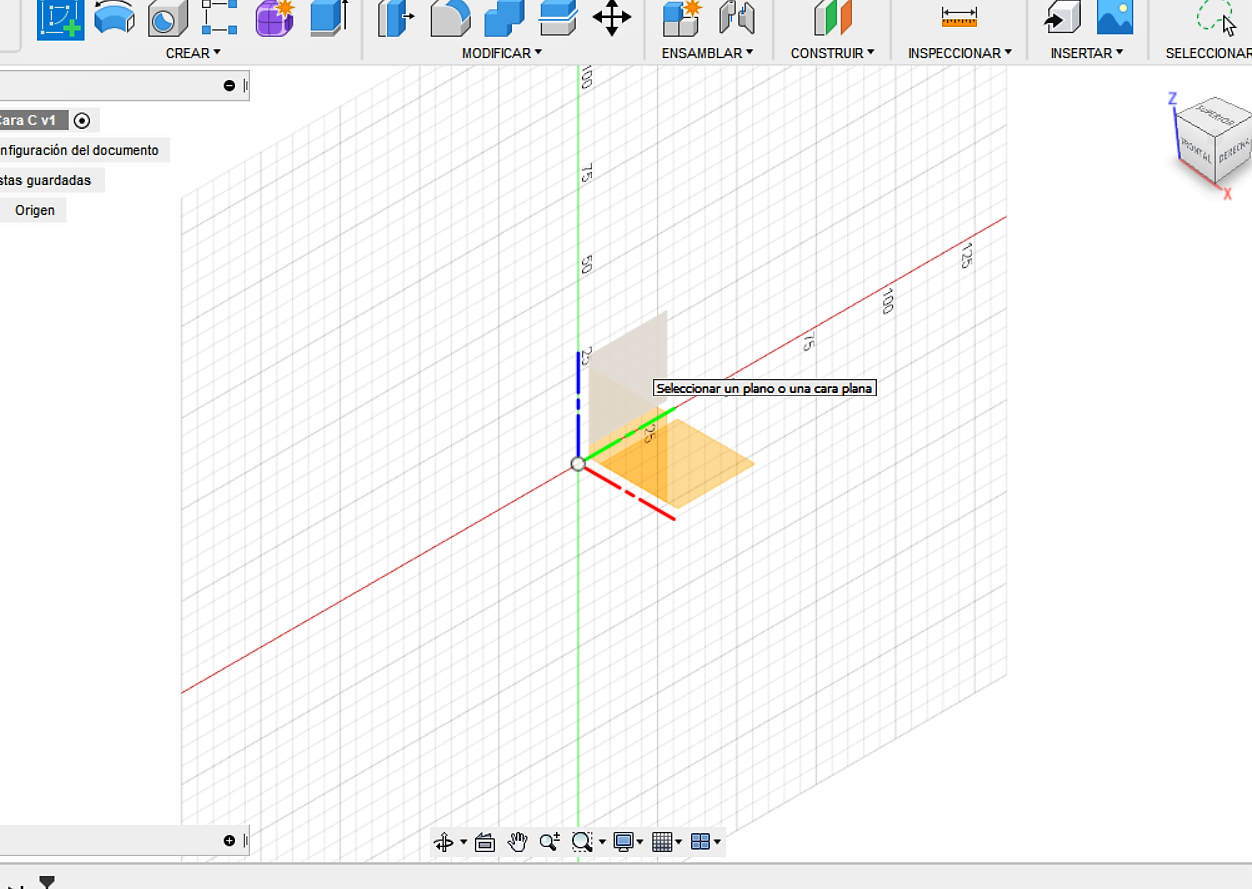Expand the CONSTRUIR menu
1252x889 pixels.
point(832,53)
